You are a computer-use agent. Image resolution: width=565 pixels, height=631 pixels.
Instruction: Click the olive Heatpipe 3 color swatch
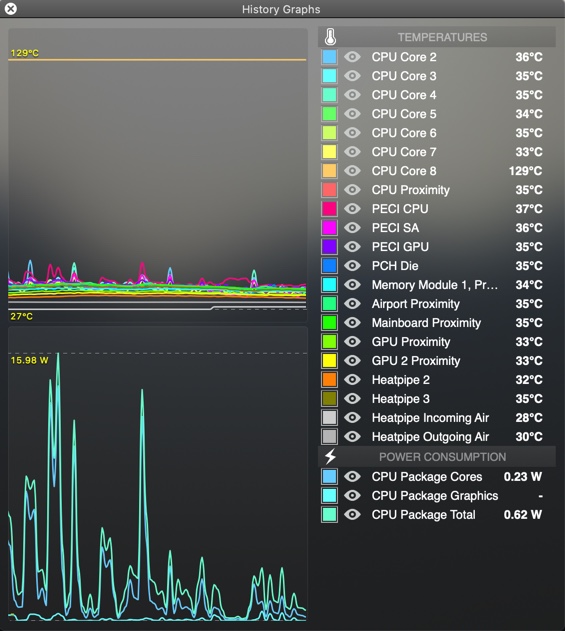tap(329, 398)
